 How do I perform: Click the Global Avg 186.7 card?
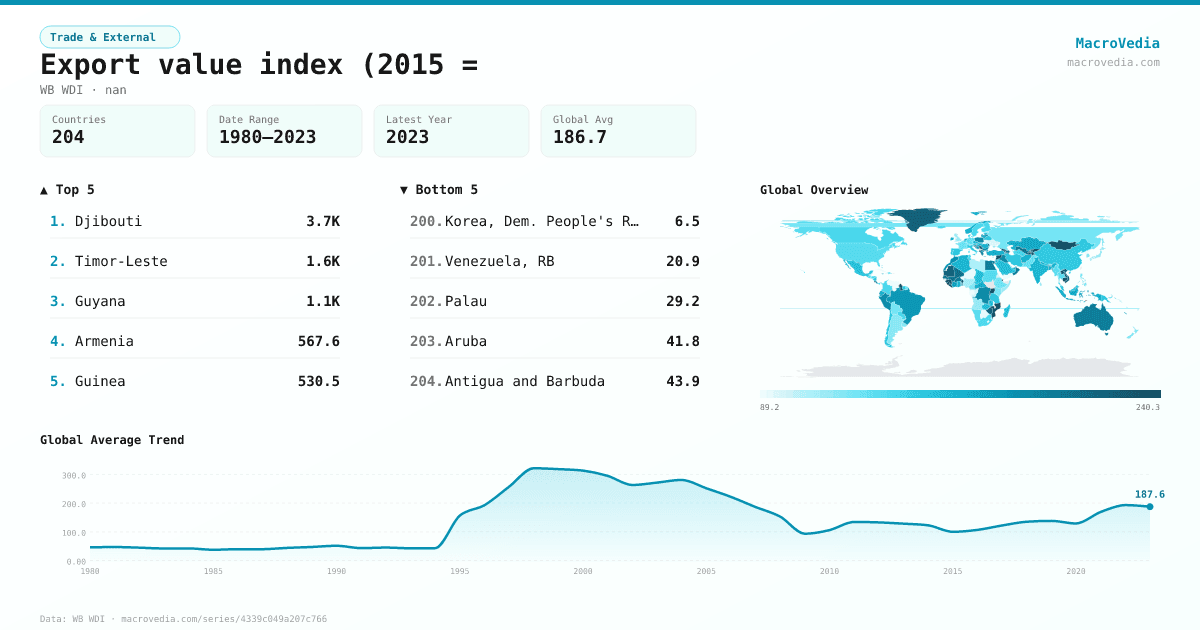tap(618, 131)
